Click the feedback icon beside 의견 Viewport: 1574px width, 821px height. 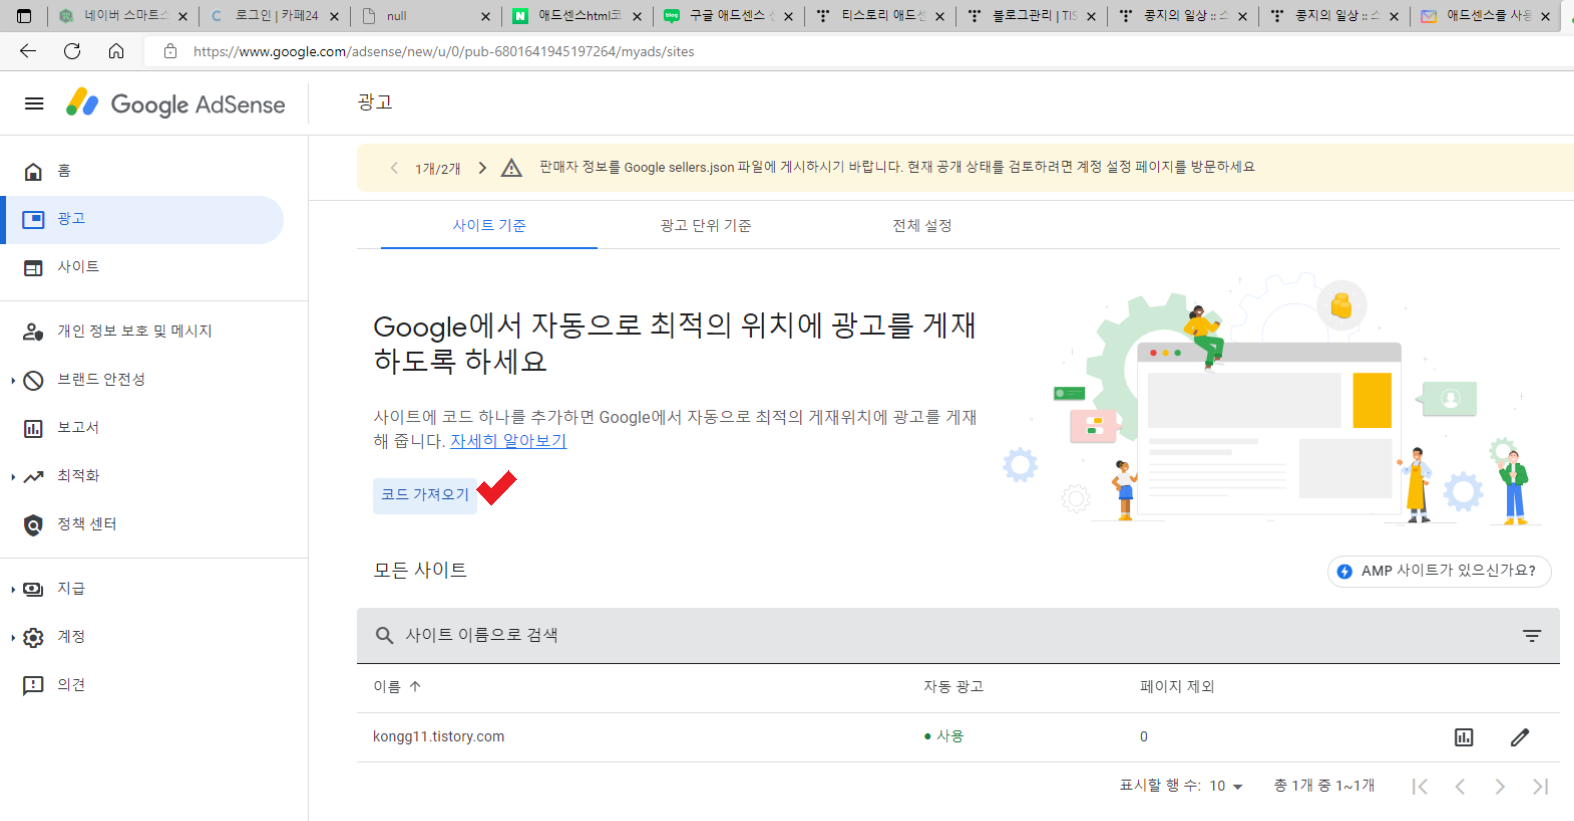coord(33,685)
